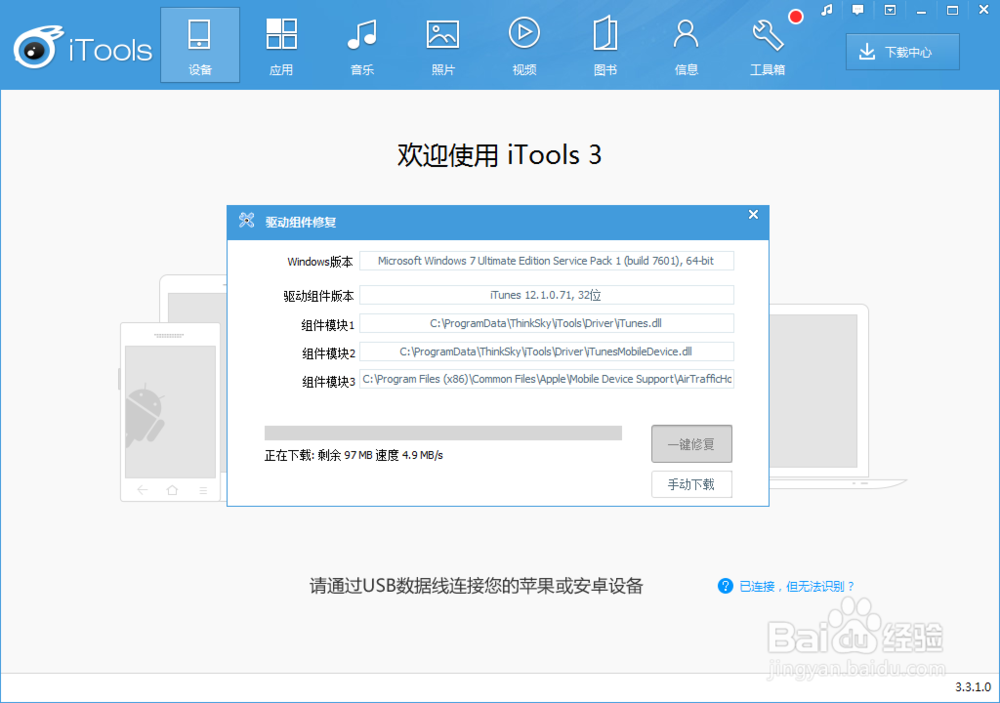The height and width of the screenshot is (703, 1000).
Task: Click the 驱动组件版本 iTunes version field
Action: pos(547,295)
